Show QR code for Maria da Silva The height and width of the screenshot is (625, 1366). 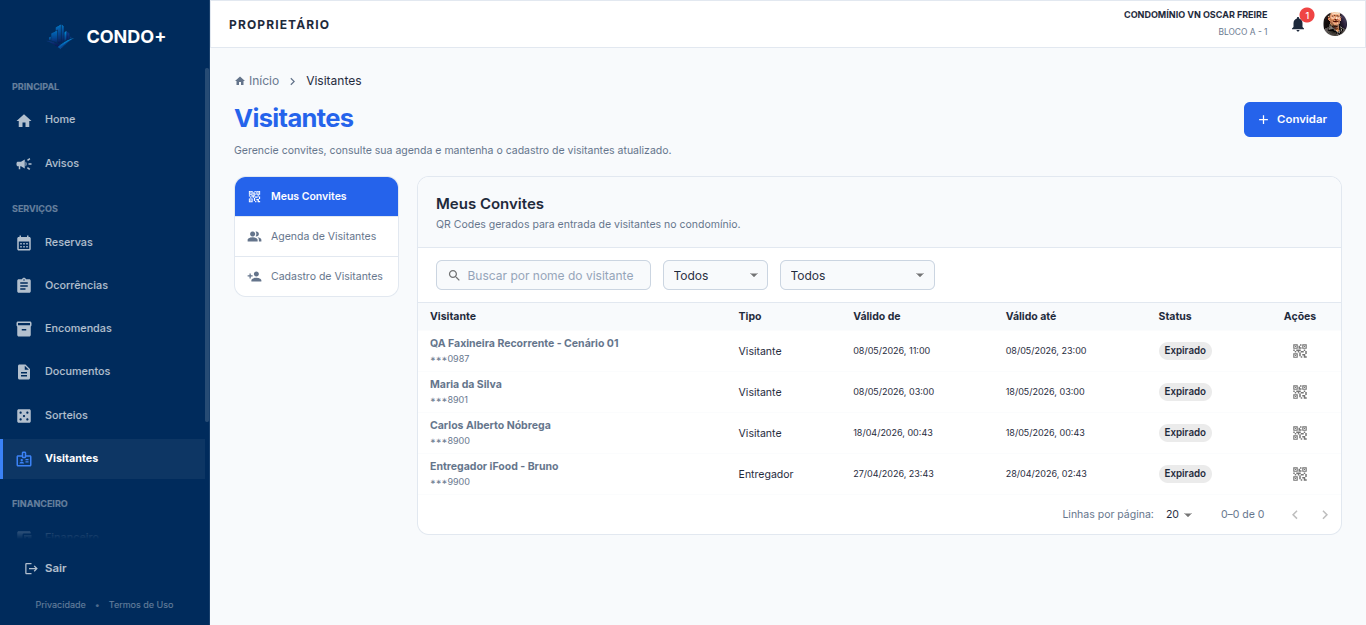[1300, 392]
